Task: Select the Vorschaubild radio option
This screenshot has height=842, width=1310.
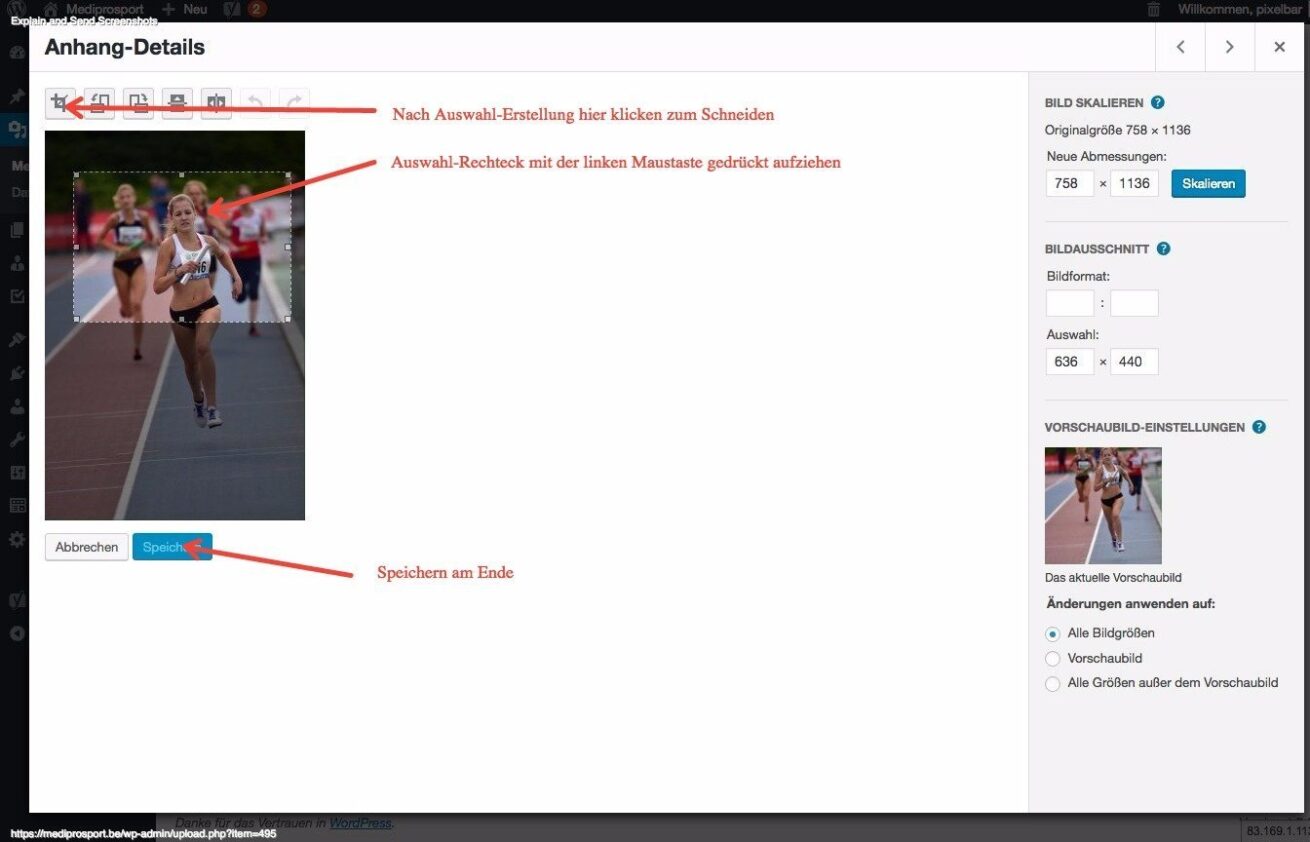Action: click(1052, 659)
